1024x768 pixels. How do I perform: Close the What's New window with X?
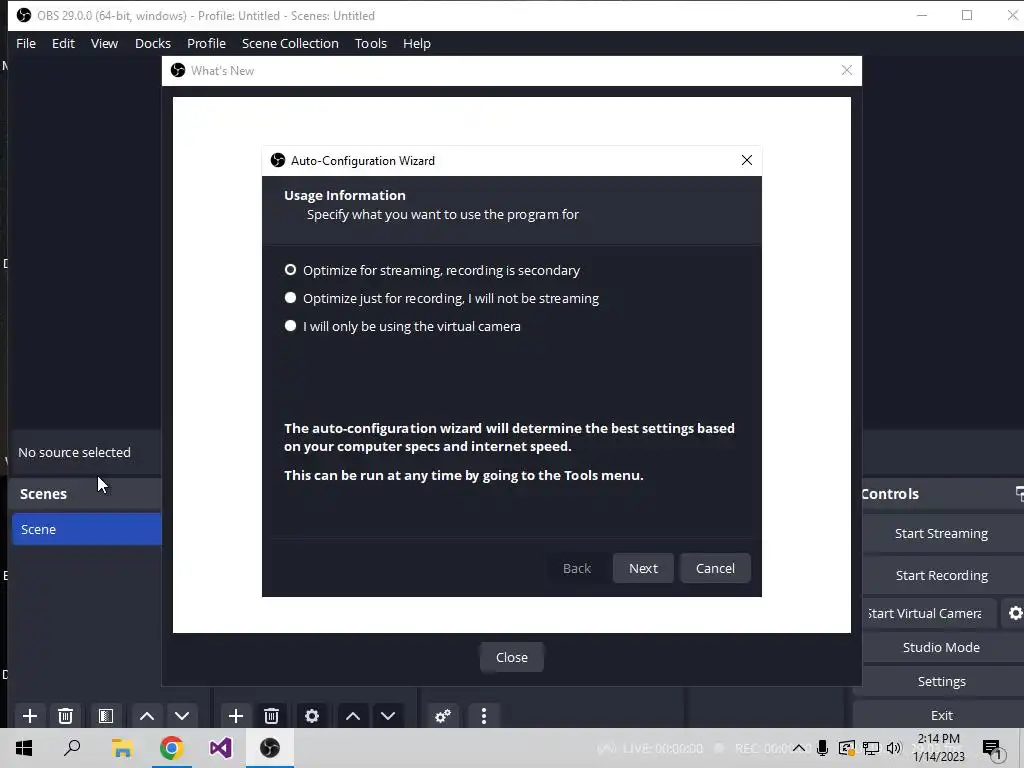[846, 71]
